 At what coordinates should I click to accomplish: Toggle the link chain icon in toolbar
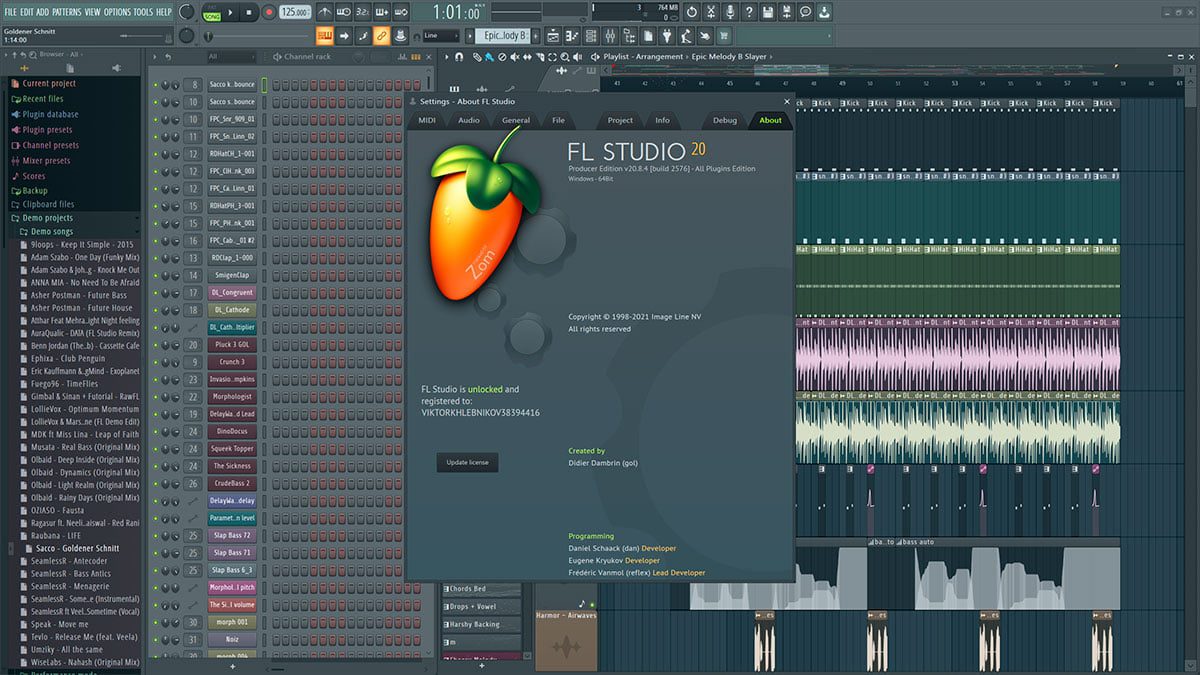click(382, 36)
